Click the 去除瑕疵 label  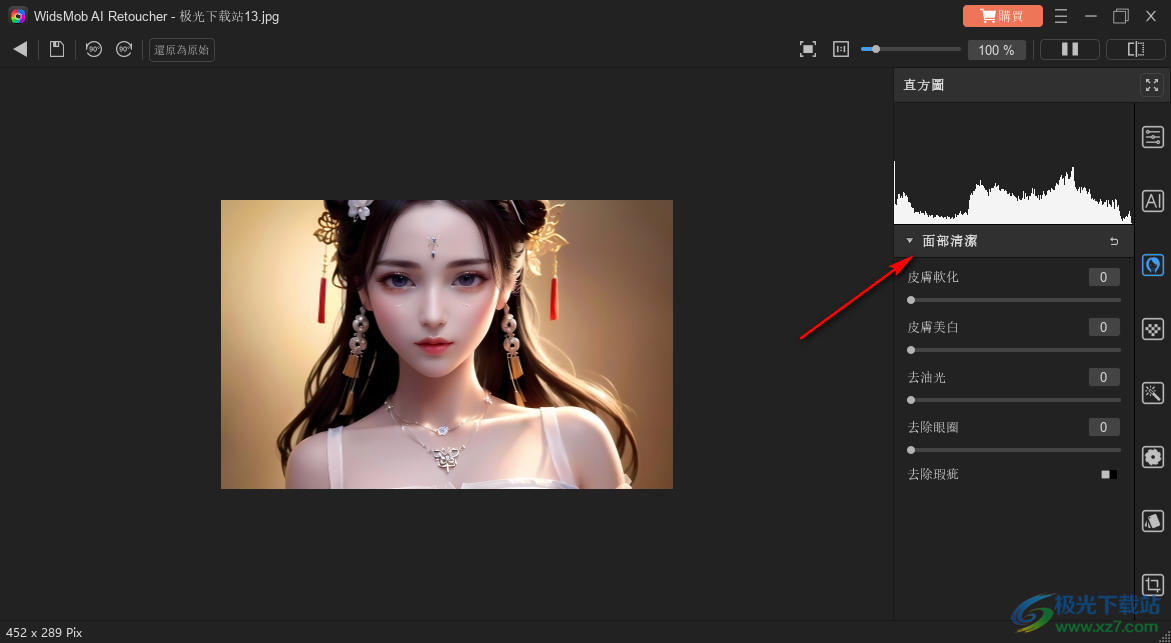tap(933, 474)
